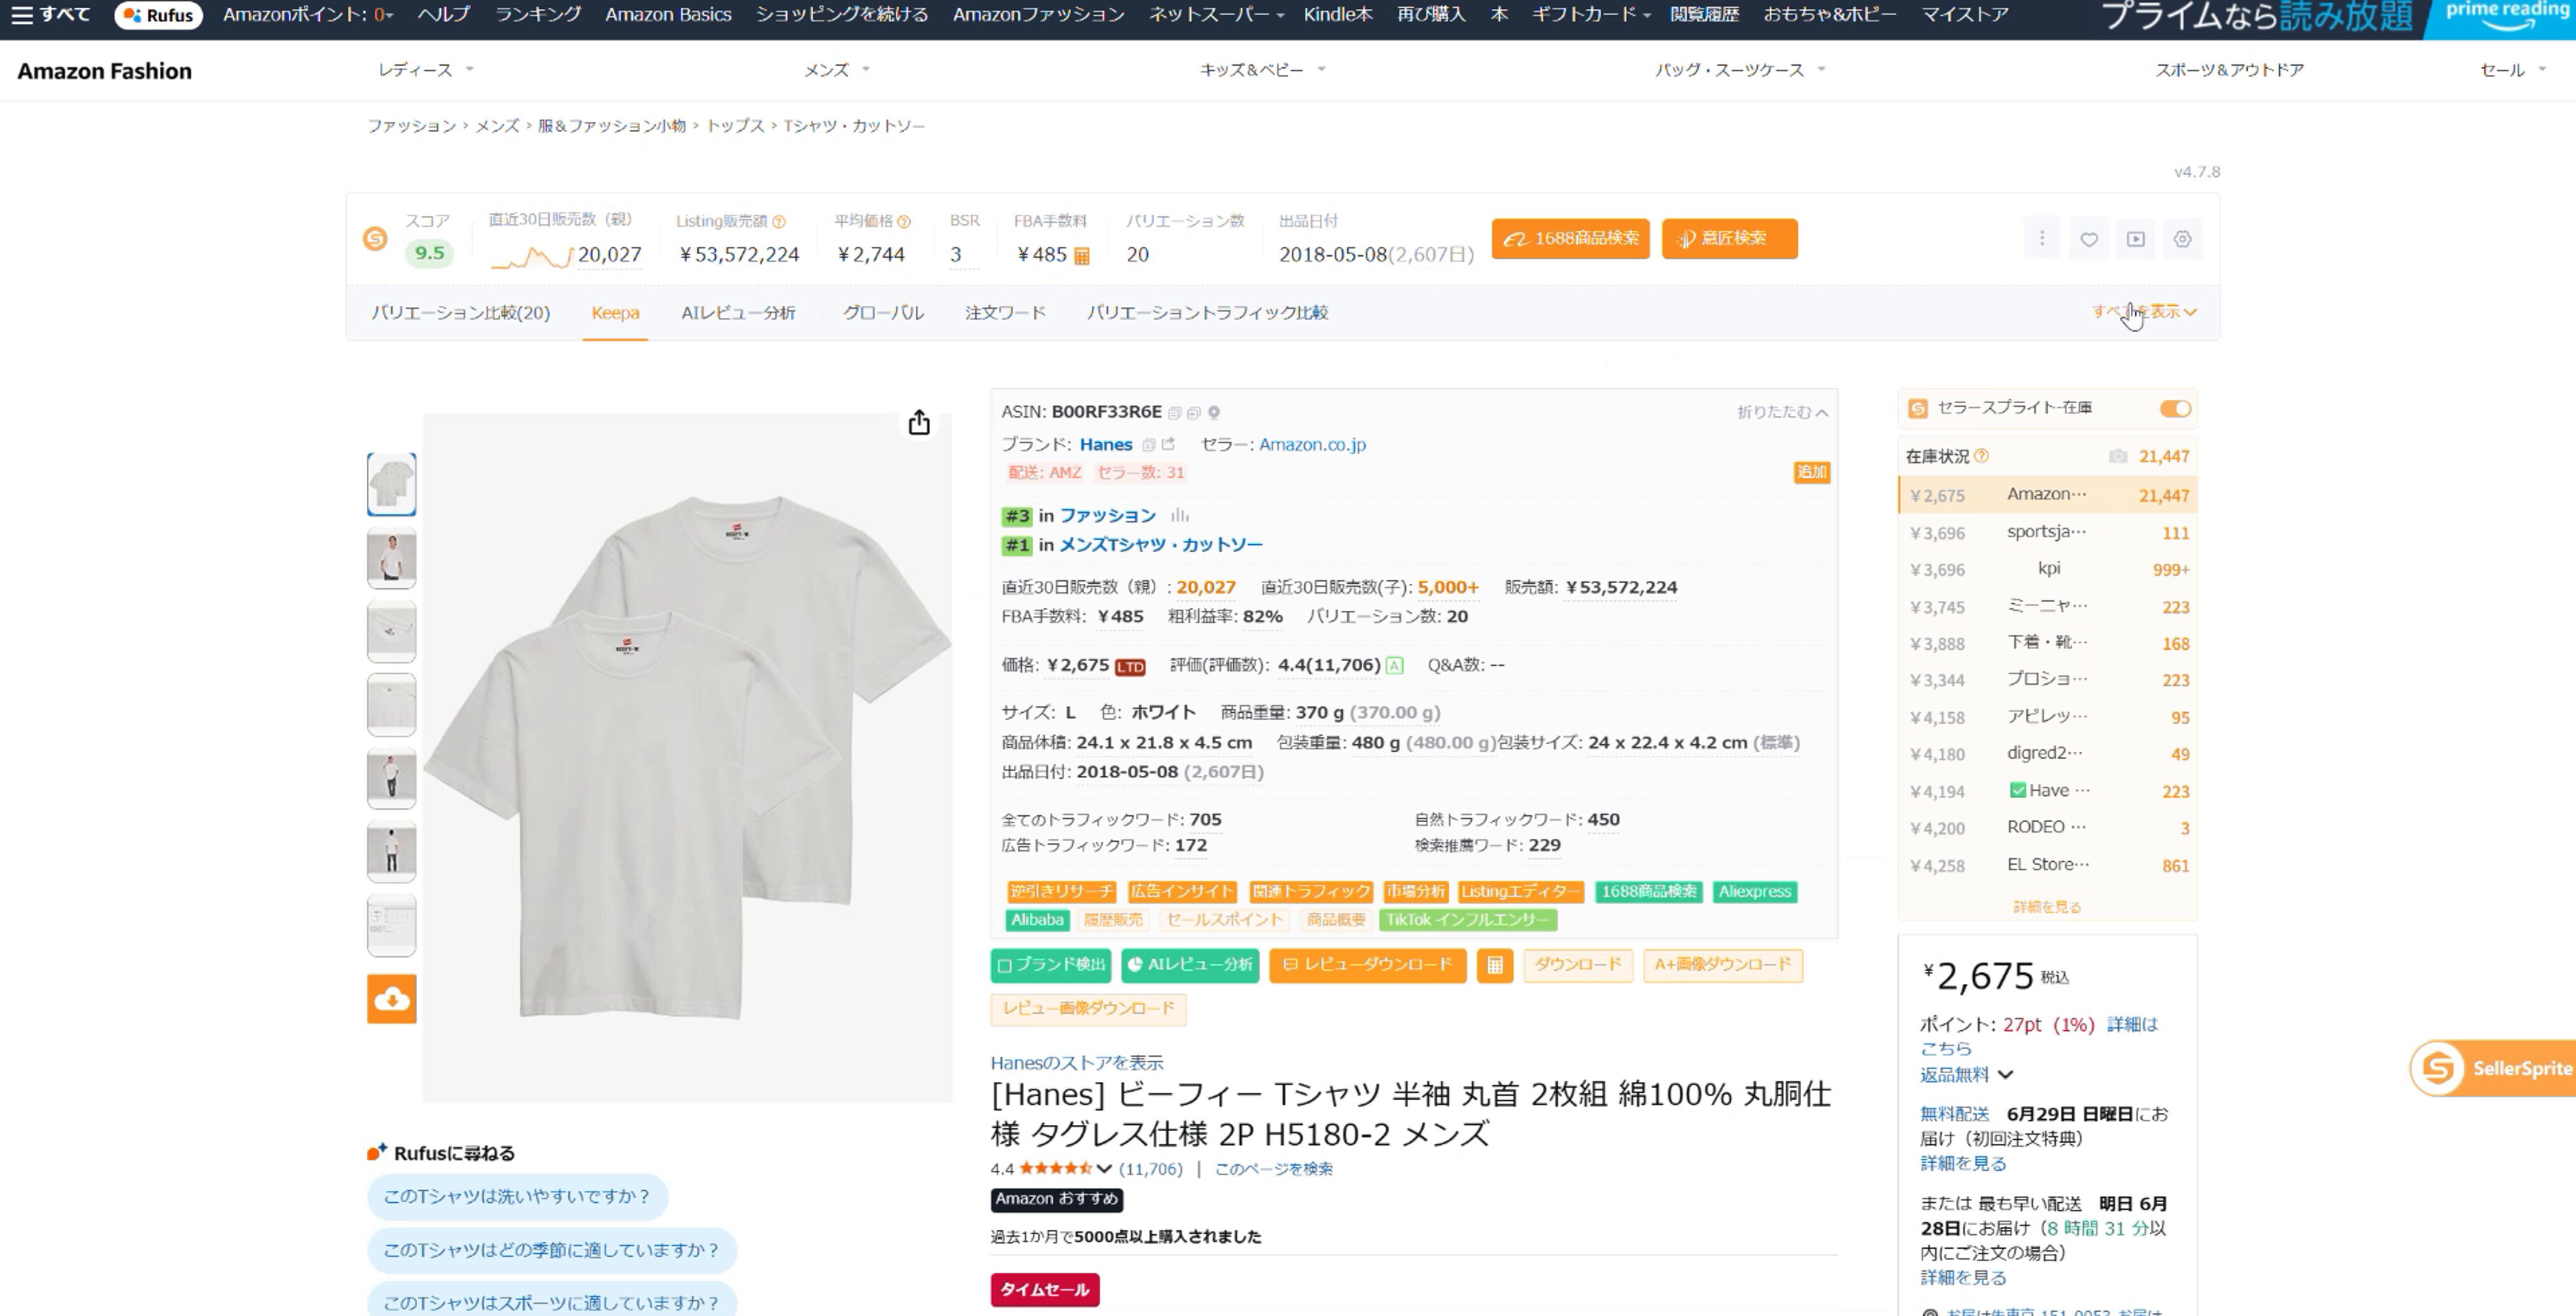Expand すべてを表示 dropdown
The width and height of the screenshot is (2576, 1316).
tap(2144, 312)
